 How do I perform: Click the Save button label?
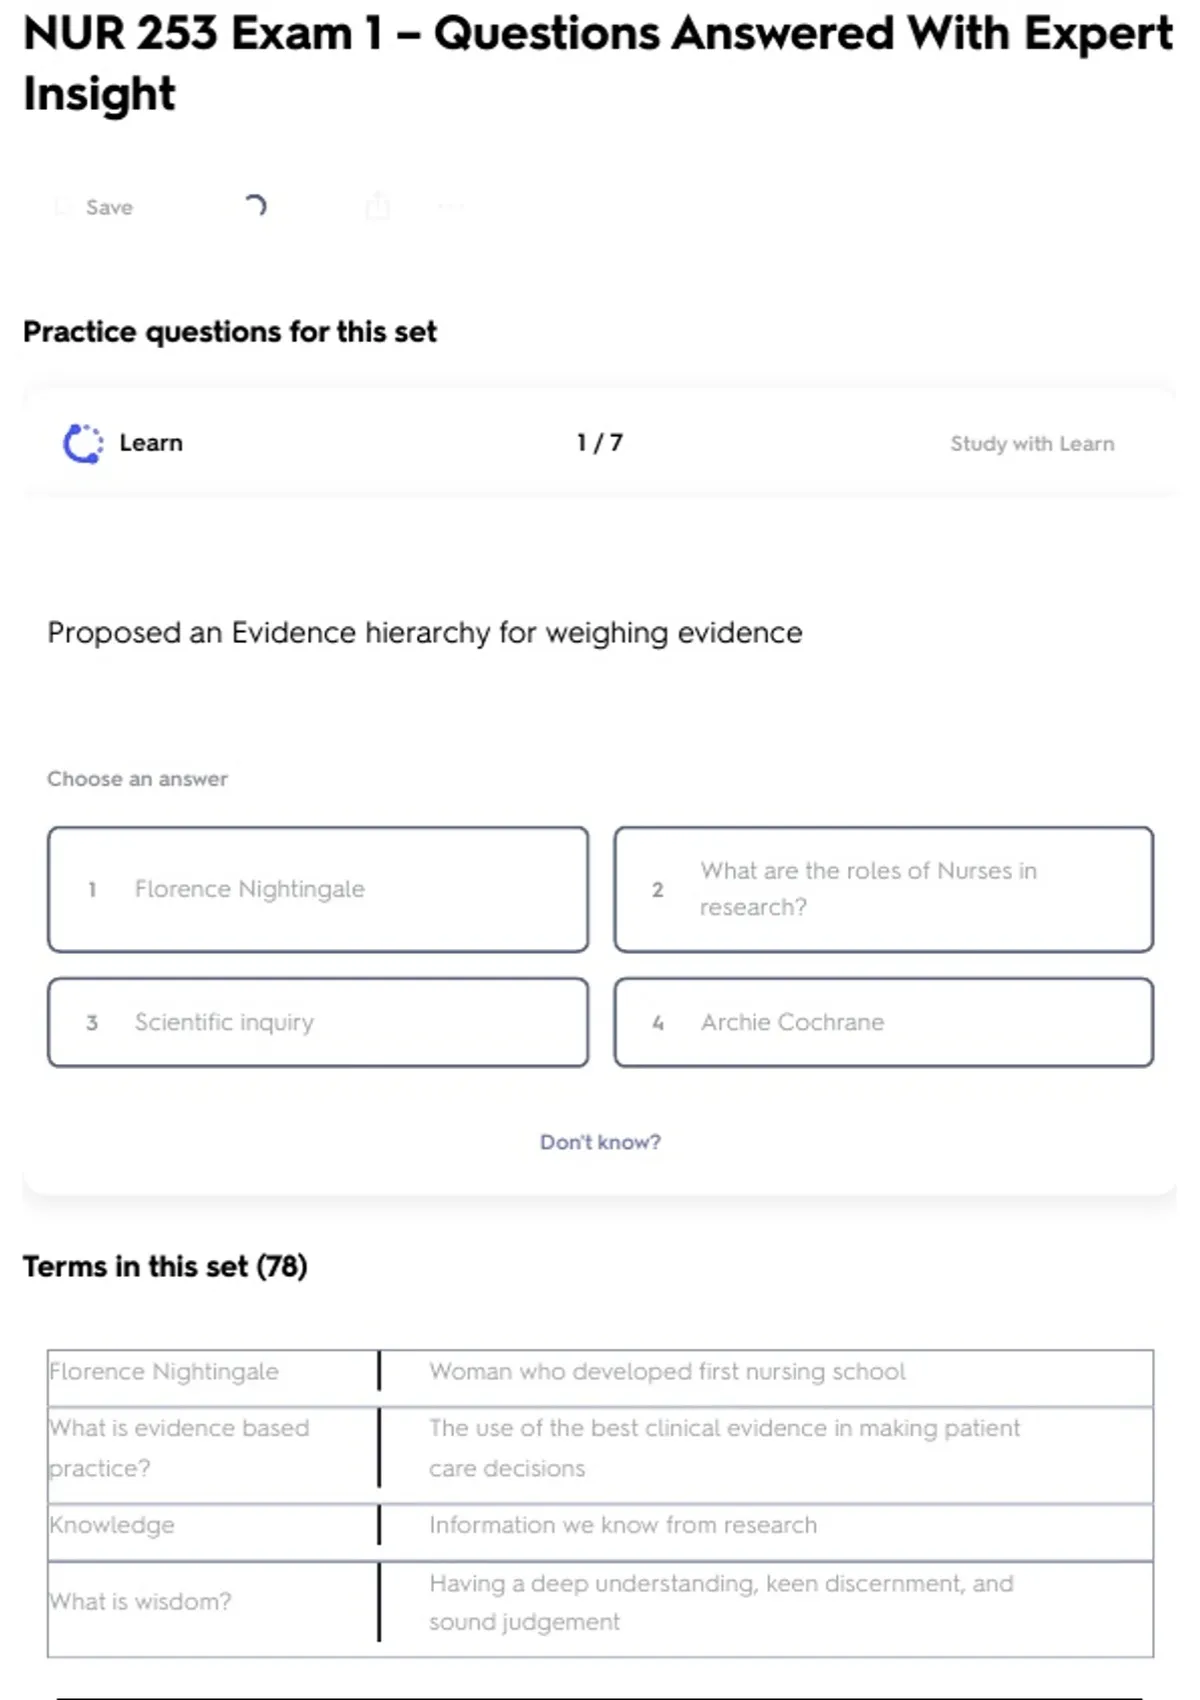pyautogui.click(x=109, y=207)
